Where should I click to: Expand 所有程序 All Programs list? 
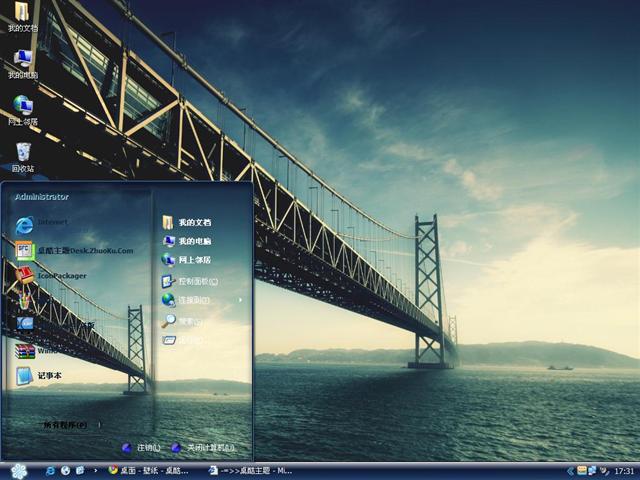[72, 424]
